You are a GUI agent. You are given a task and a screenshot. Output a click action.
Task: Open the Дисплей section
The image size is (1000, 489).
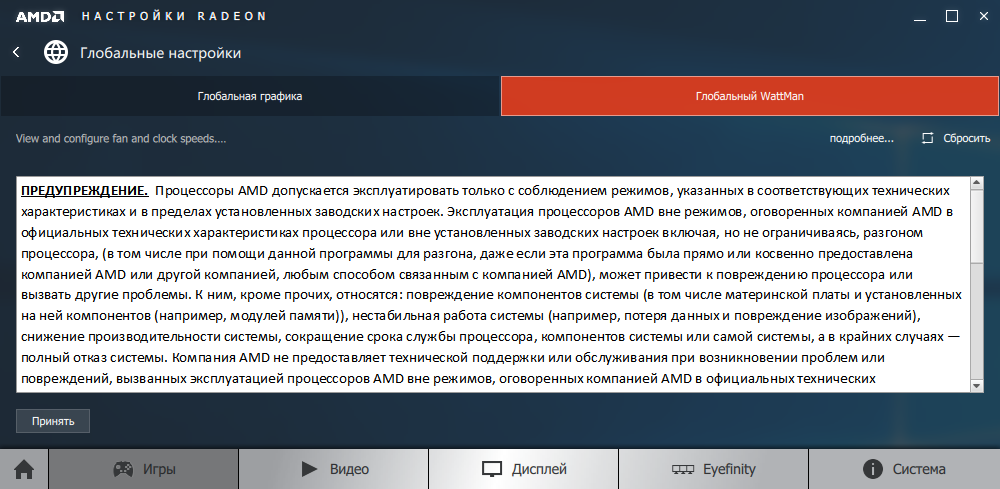524,470
